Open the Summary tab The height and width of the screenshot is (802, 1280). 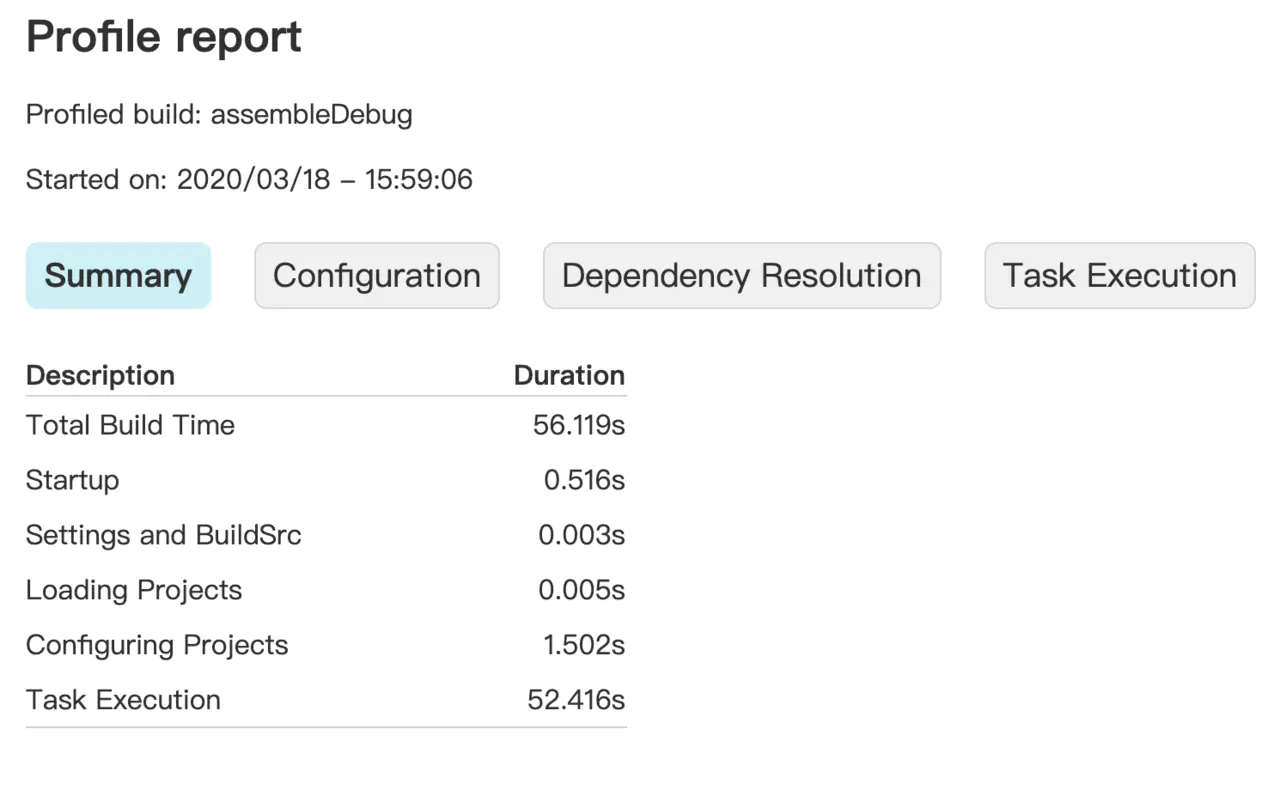(118, 276)
